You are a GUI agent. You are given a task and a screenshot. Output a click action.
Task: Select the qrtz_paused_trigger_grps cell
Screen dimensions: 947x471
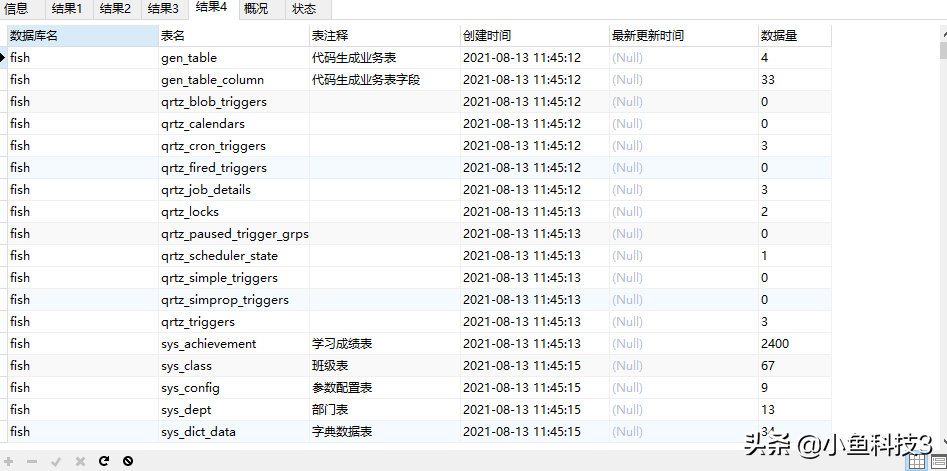point(234,234)
